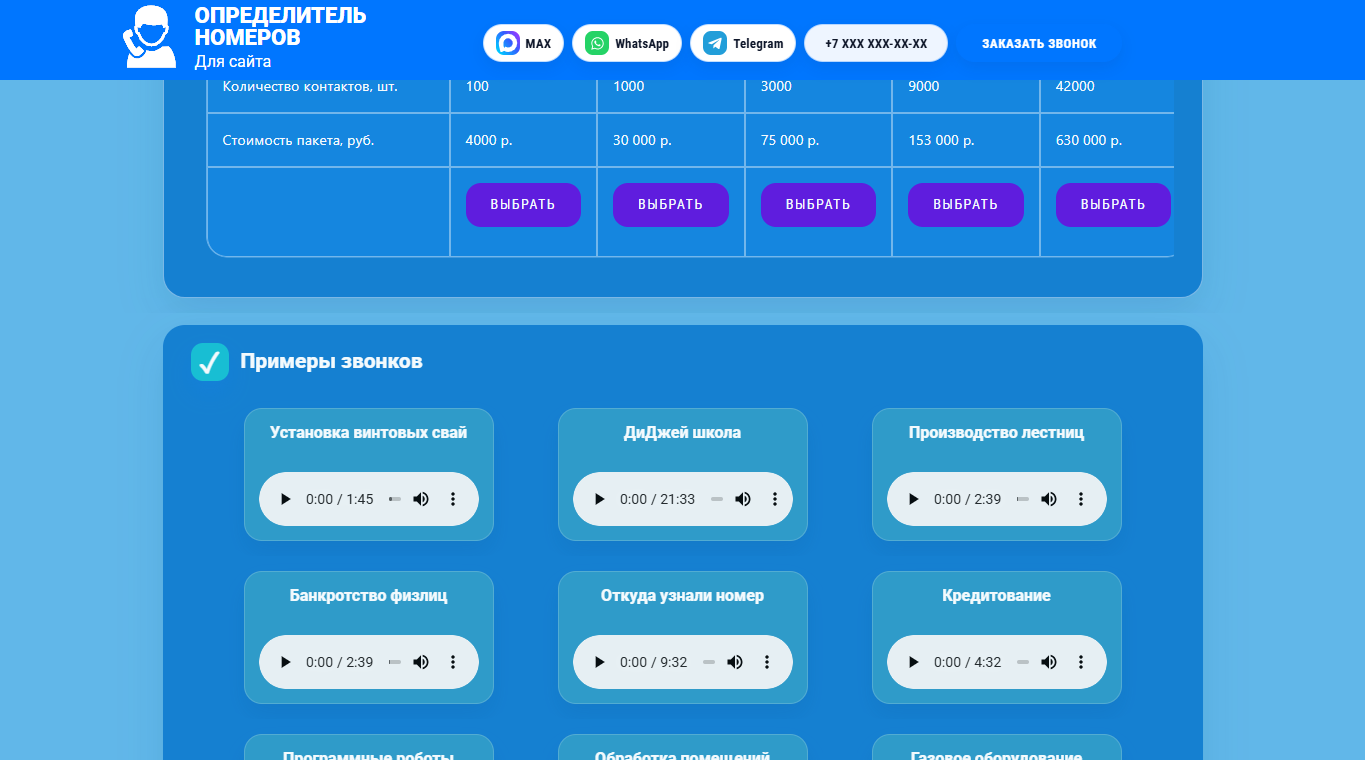Open options menu on ДиДжей школа player
1365x760 pixels.
point(774,499)
